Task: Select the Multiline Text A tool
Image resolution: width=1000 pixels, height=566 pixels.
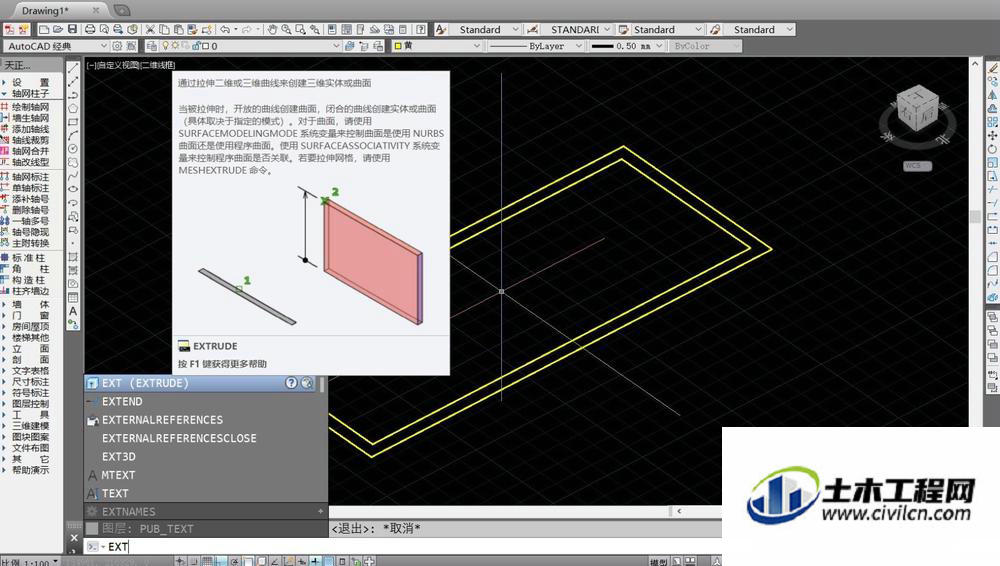Action: (x=73, y=311)
